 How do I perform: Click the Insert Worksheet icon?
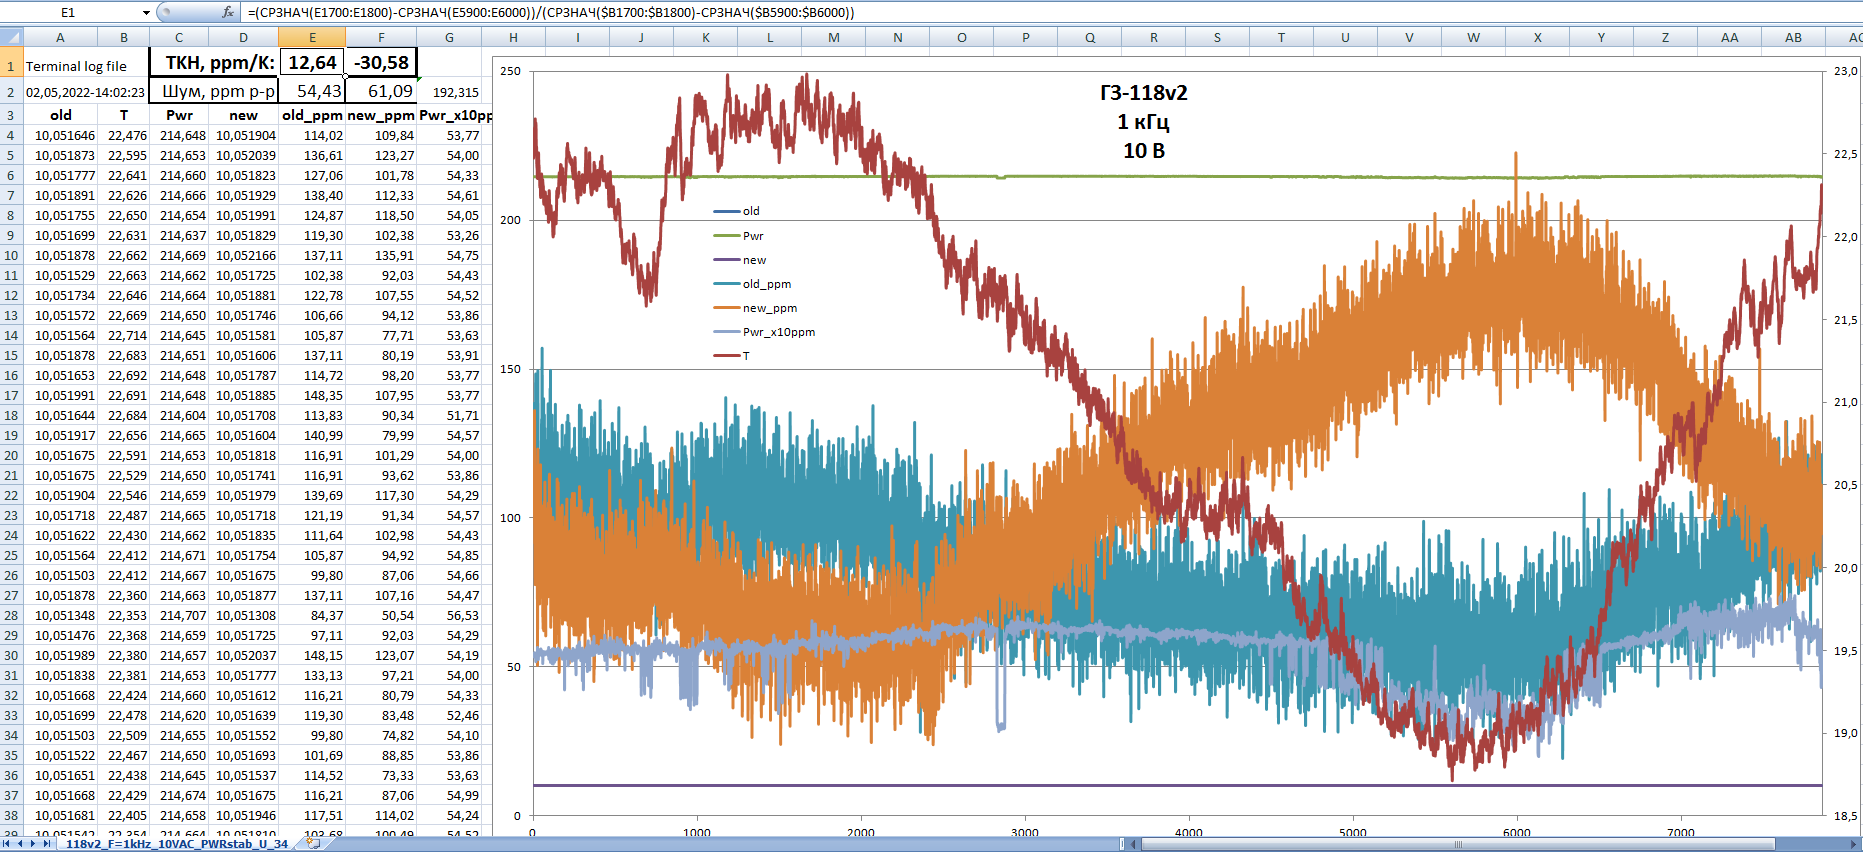[x=313, y=844]
